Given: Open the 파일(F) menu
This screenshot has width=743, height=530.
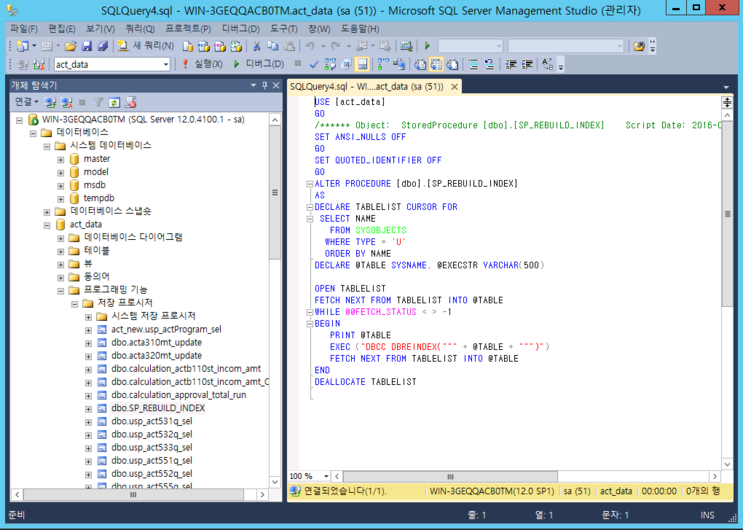Looking at the screenshot, I should 24,29.
